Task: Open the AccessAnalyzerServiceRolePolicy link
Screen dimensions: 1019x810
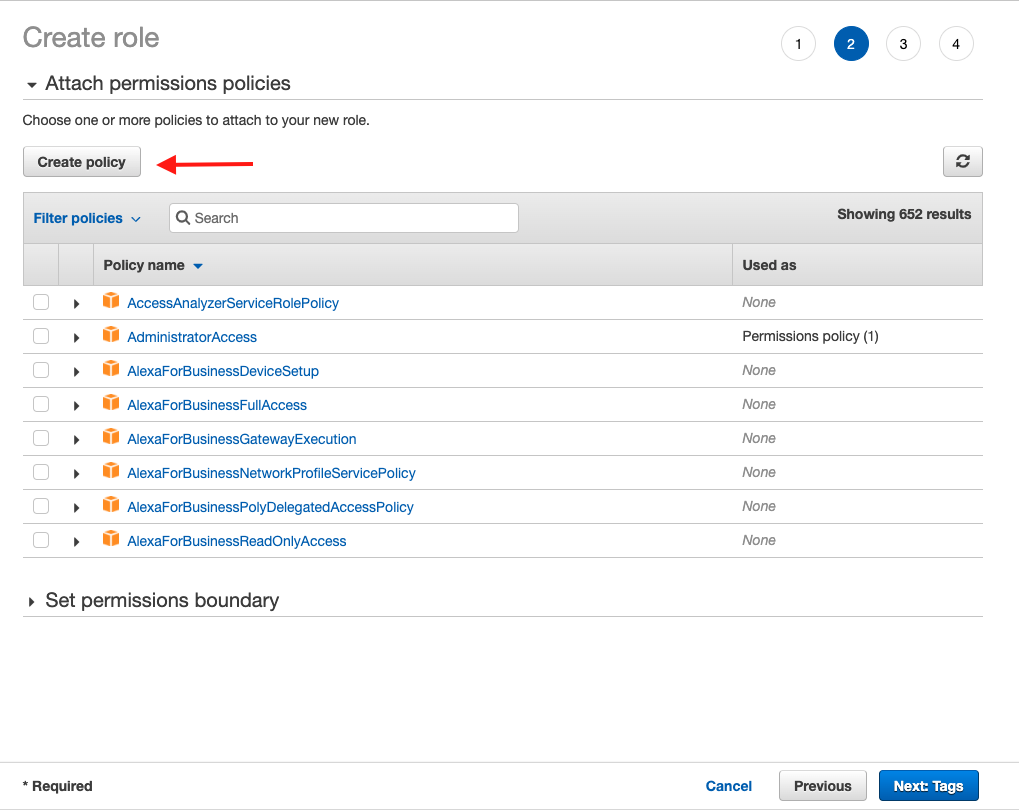Action: (233, 303)
